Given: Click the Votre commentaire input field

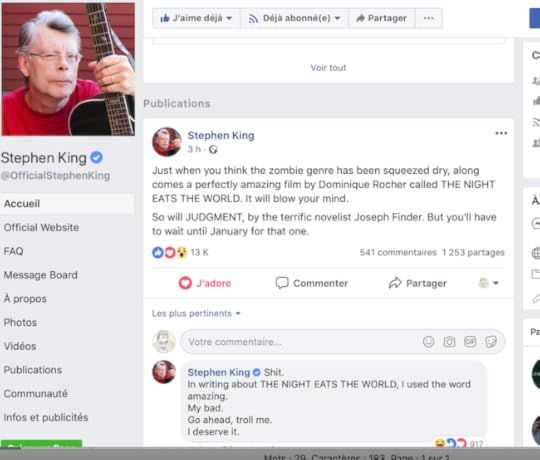Looking at the screenshot, I should point(342,342).
